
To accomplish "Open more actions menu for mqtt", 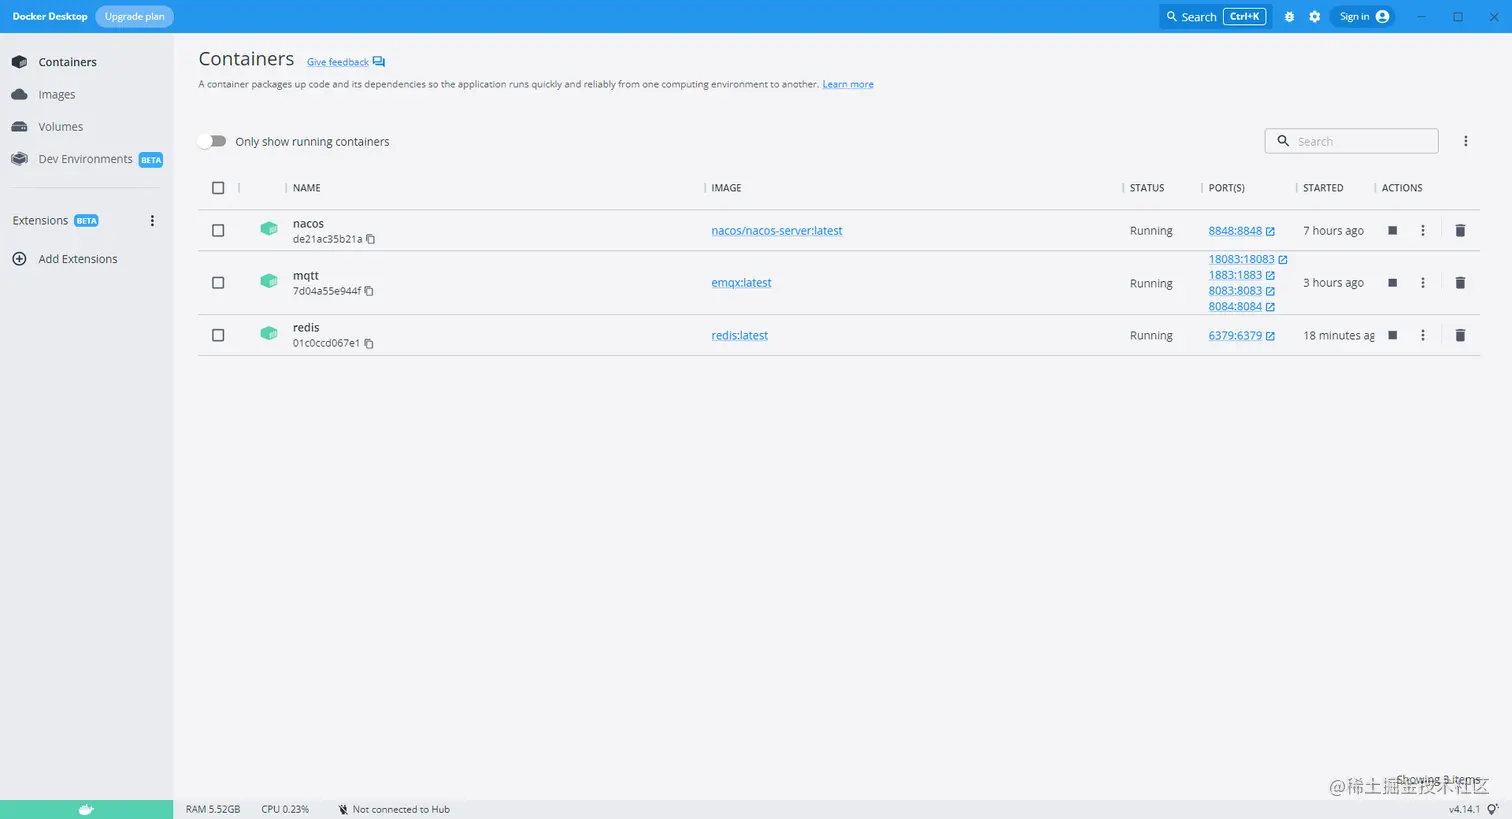I will 1423,283.
